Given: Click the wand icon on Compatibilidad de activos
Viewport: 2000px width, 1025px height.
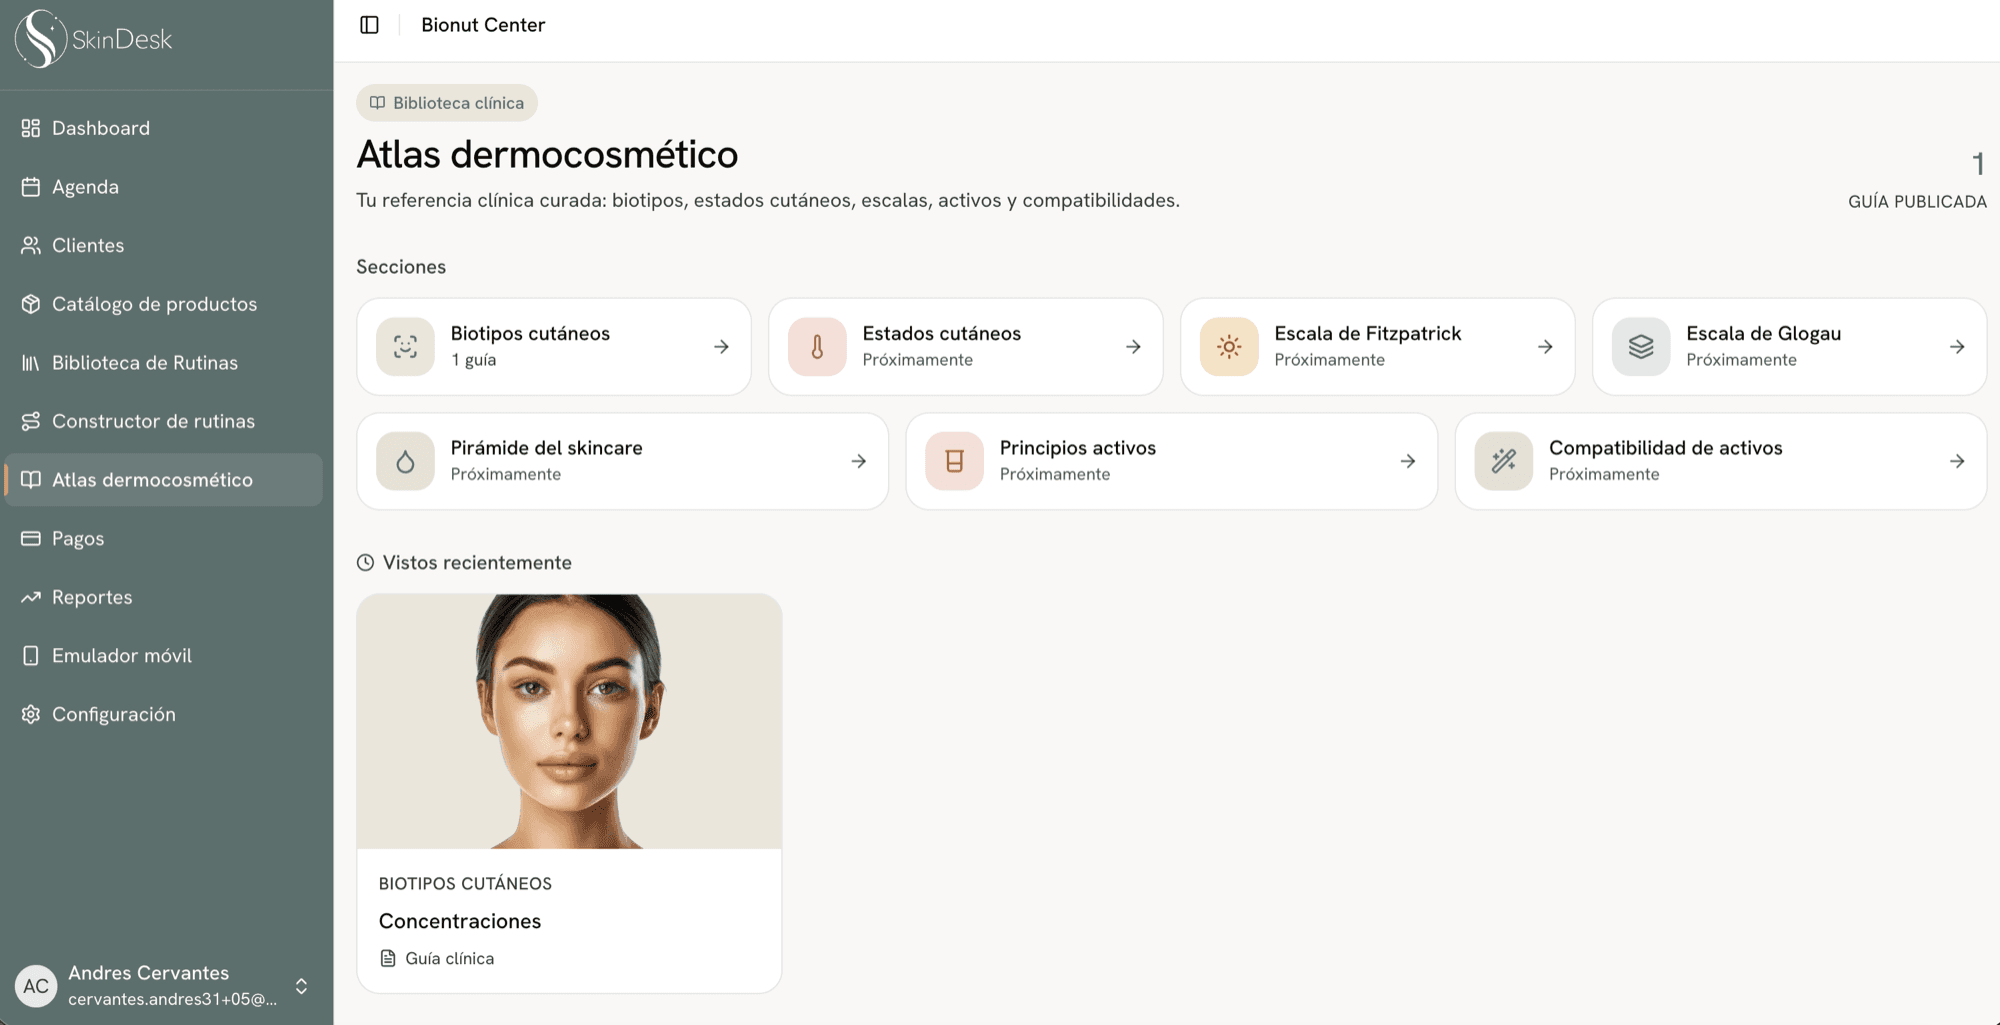Looking at the screenshot, I should tap(1503, 461).
